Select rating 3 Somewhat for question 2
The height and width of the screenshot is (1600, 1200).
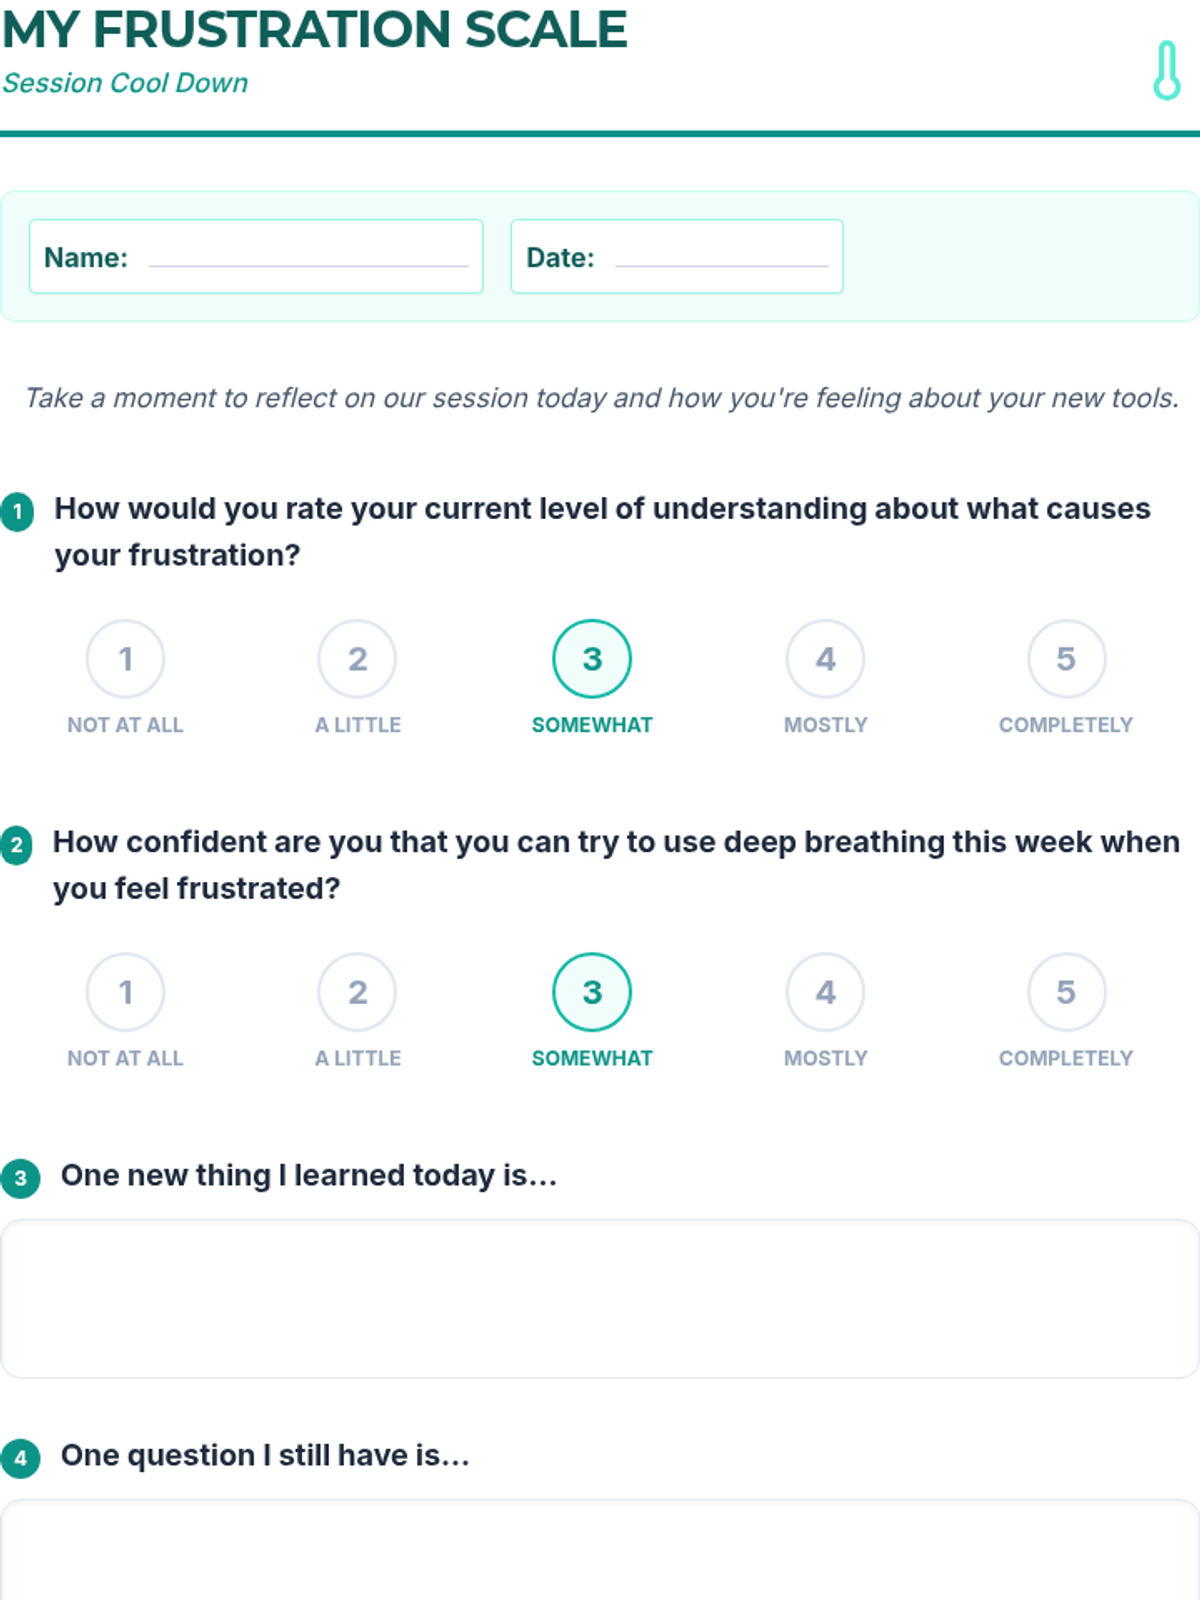click(x=592, y=992)
